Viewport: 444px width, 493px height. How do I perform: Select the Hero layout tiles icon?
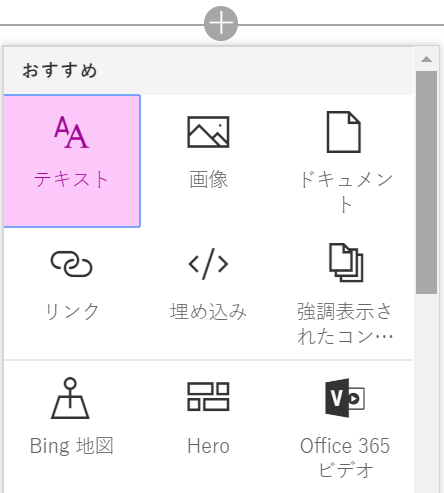pos(208,396)
